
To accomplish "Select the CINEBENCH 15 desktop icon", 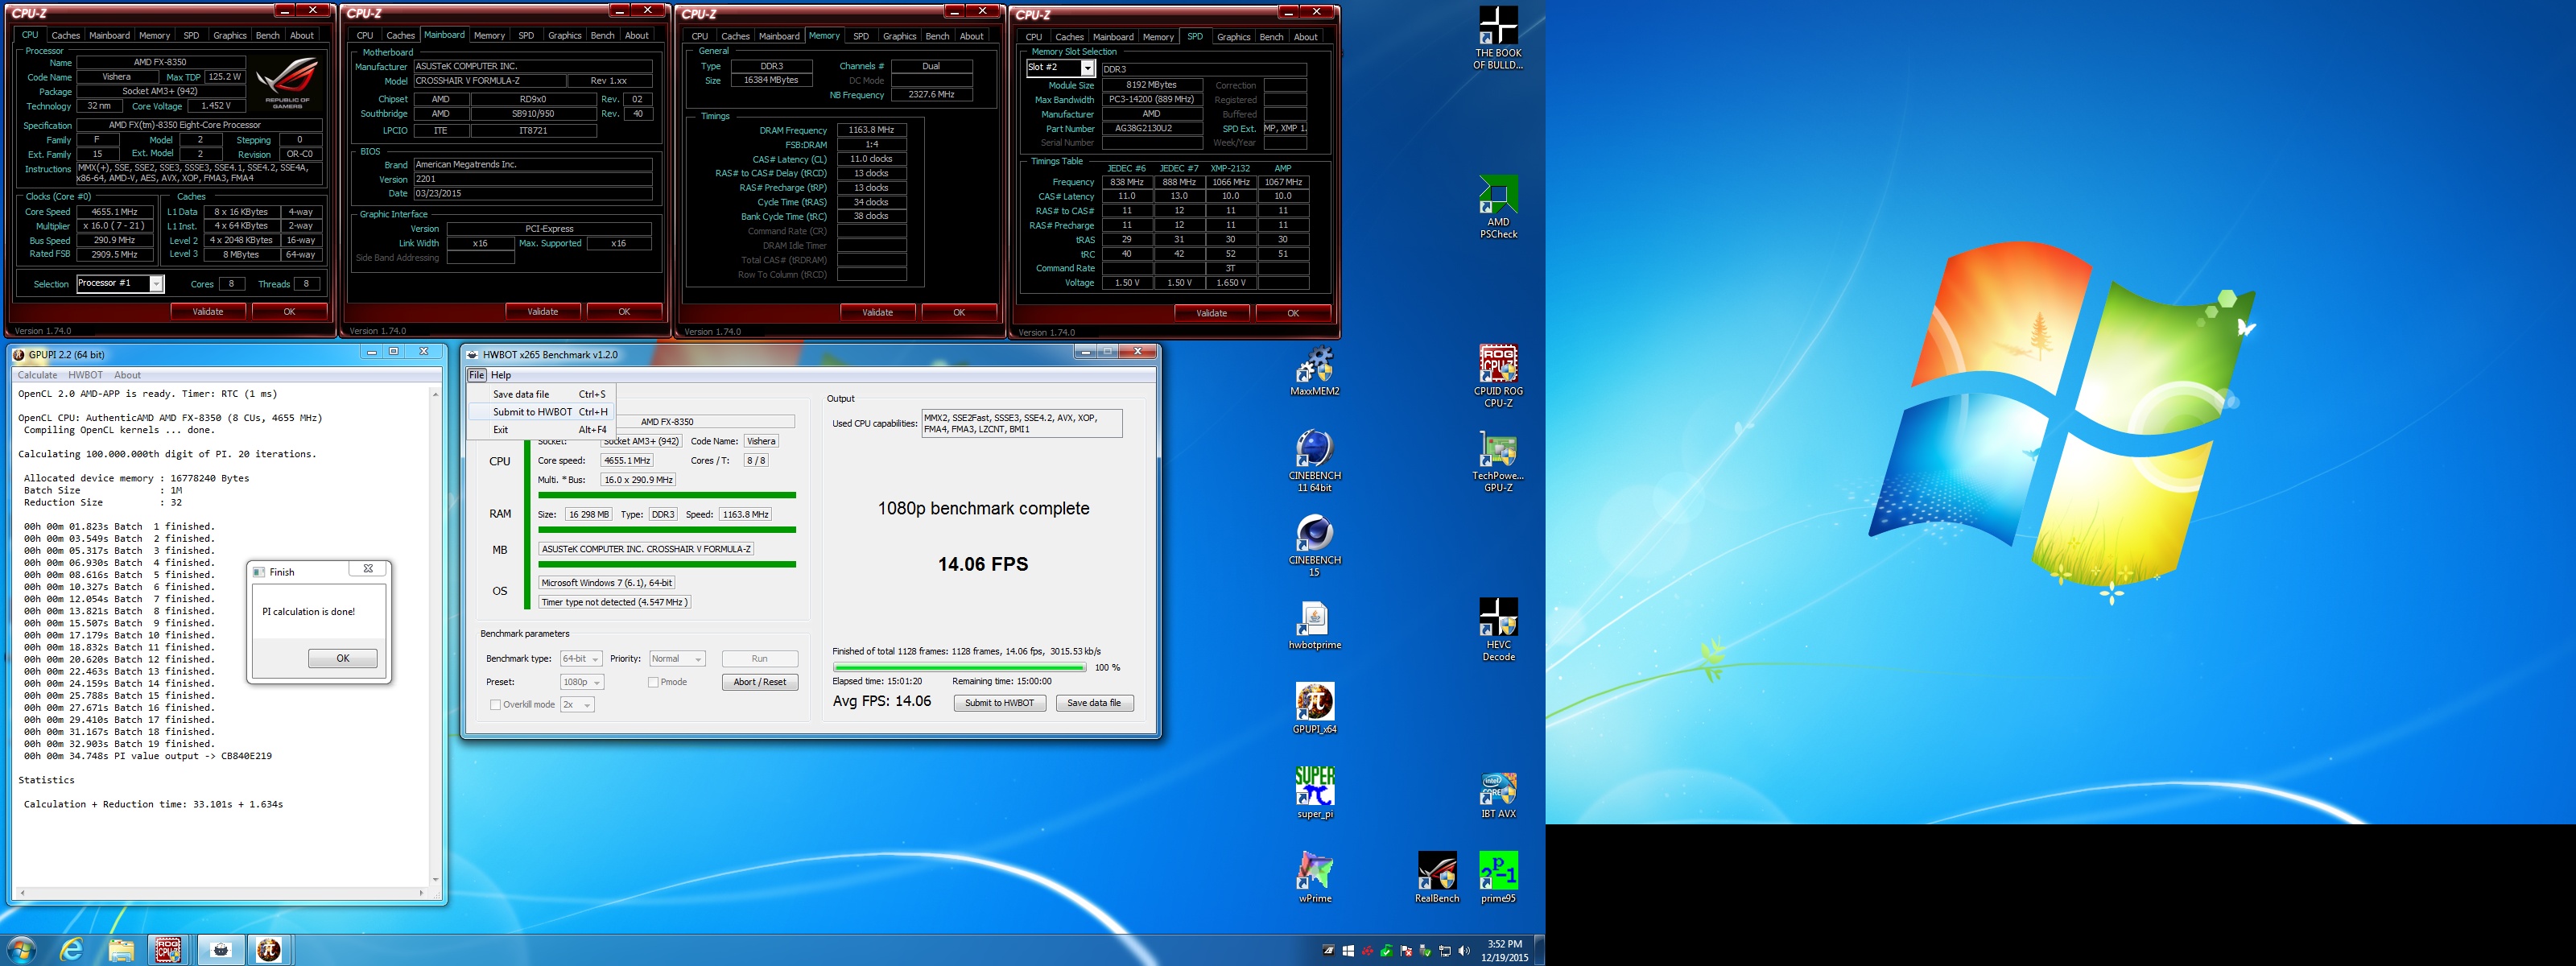I will click(1314, 545).
